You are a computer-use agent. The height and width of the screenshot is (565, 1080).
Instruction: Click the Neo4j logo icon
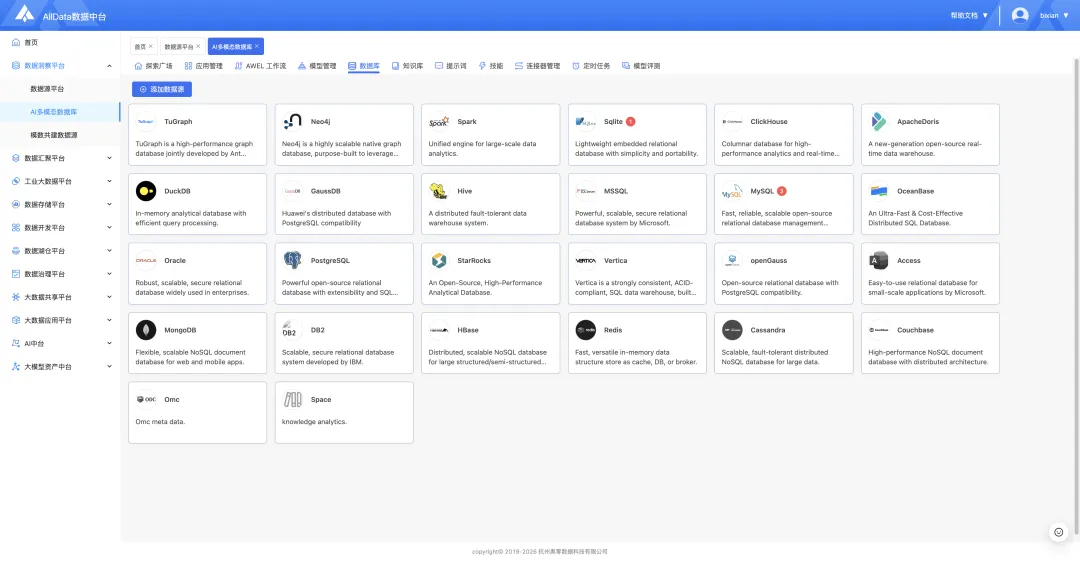292,121
